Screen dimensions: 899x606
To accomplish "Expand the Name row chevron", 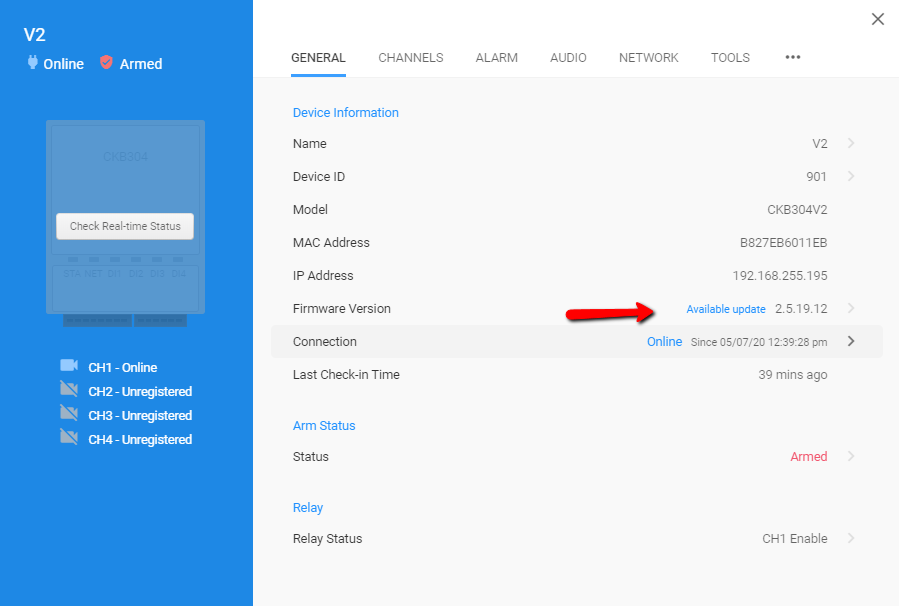I will (851, 143).
